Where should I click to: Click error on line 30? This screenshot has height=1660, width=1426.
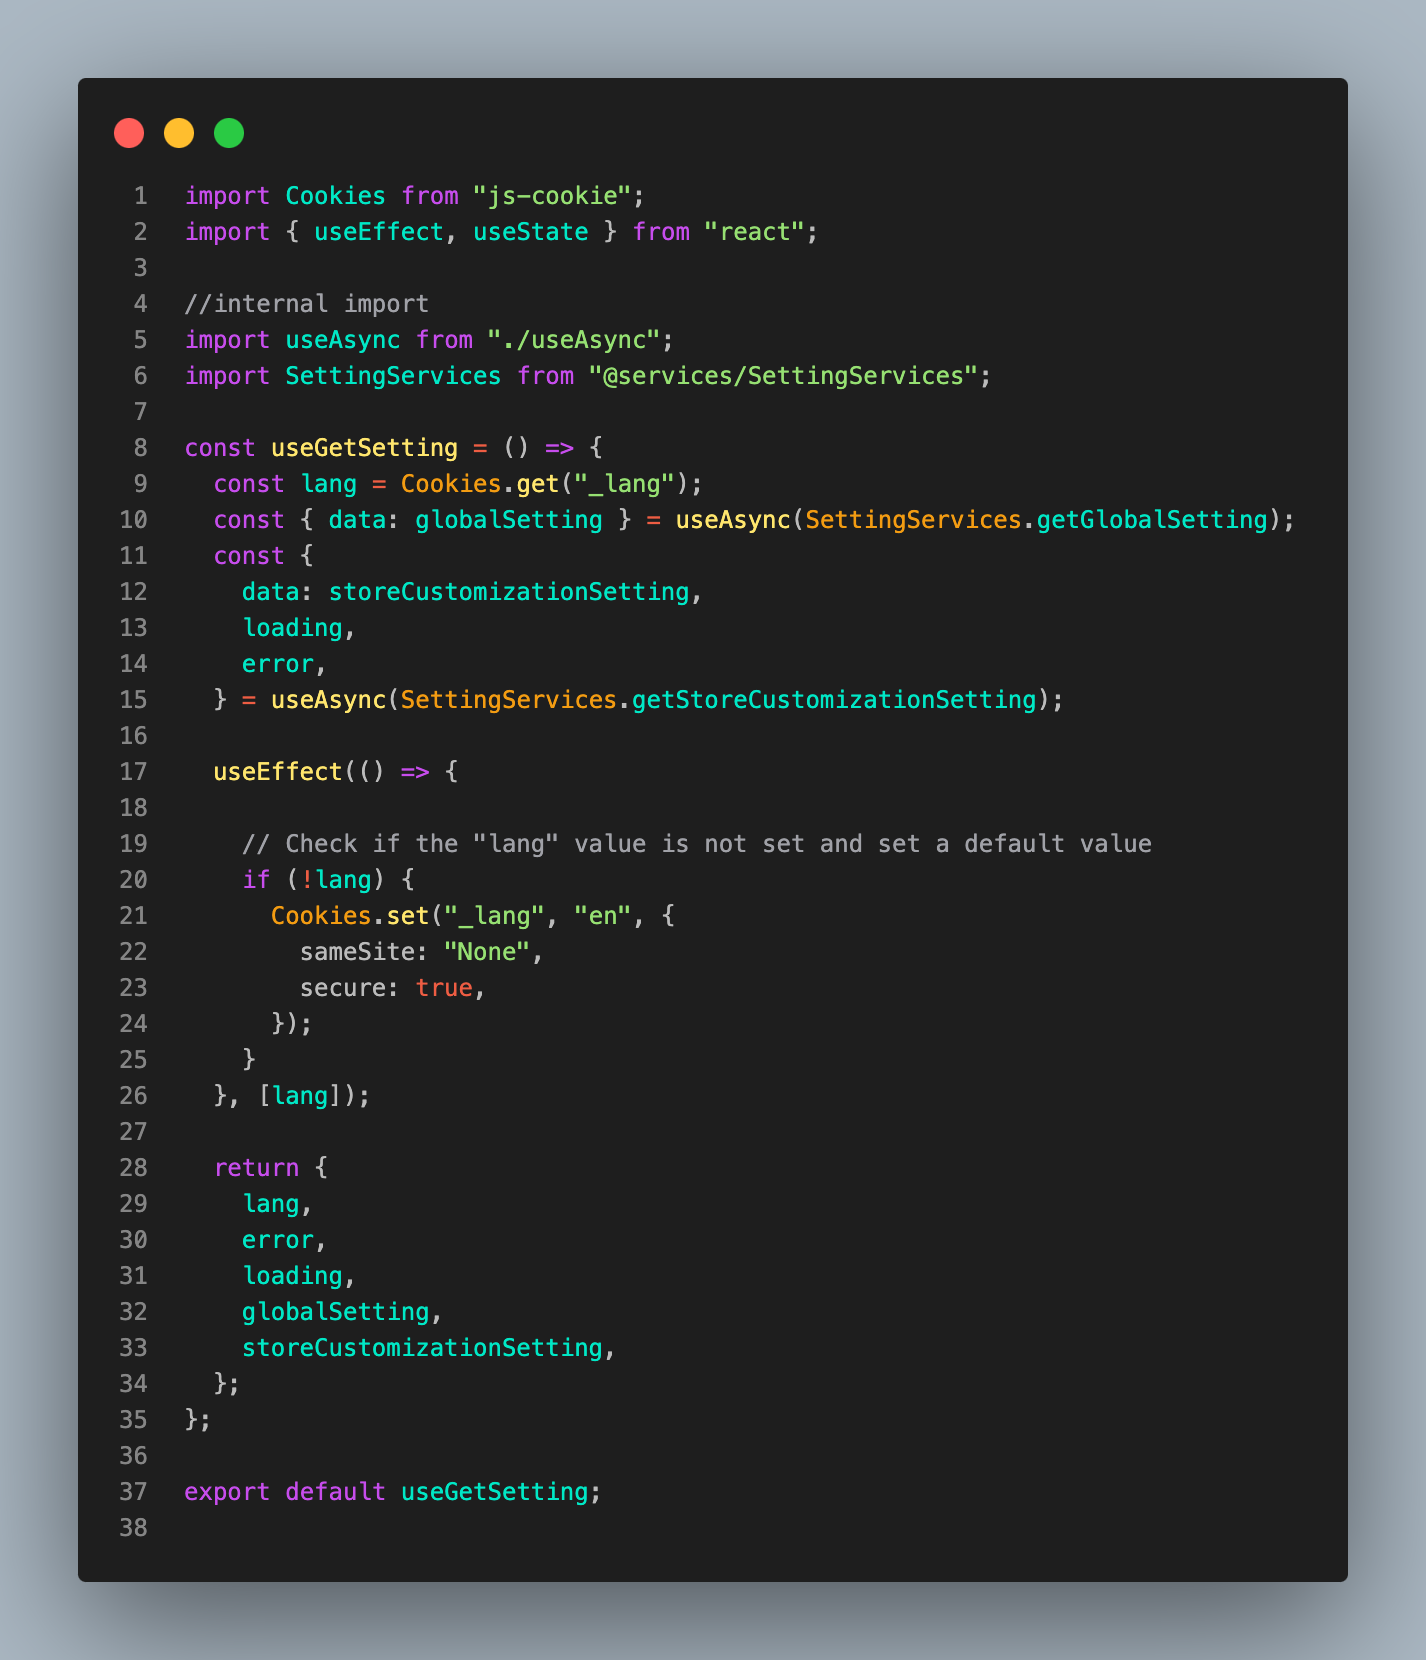coord(278,1240)
